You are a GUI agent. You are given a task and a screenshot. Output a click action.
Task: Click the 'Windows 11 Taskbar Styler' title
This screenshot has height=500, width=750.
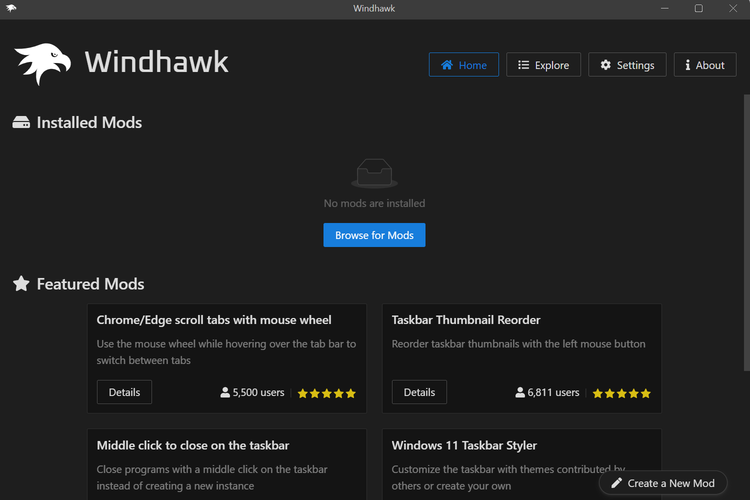pyautogui.click(x=464, y=445)
